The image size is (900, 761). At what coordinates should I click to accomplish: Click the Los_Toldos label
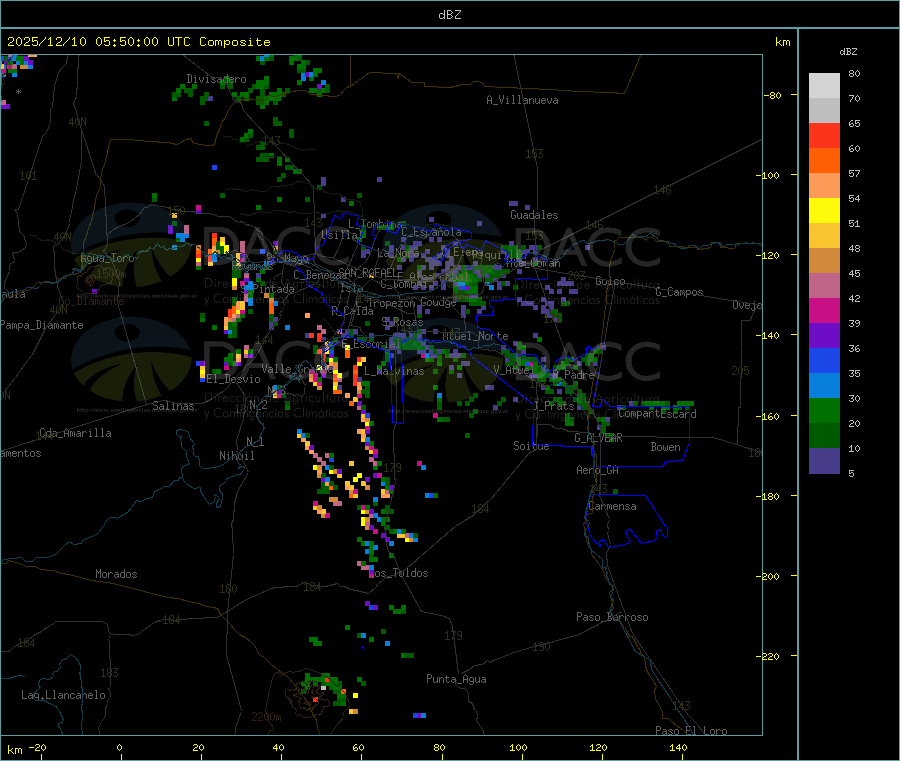[x=399, y=573]
